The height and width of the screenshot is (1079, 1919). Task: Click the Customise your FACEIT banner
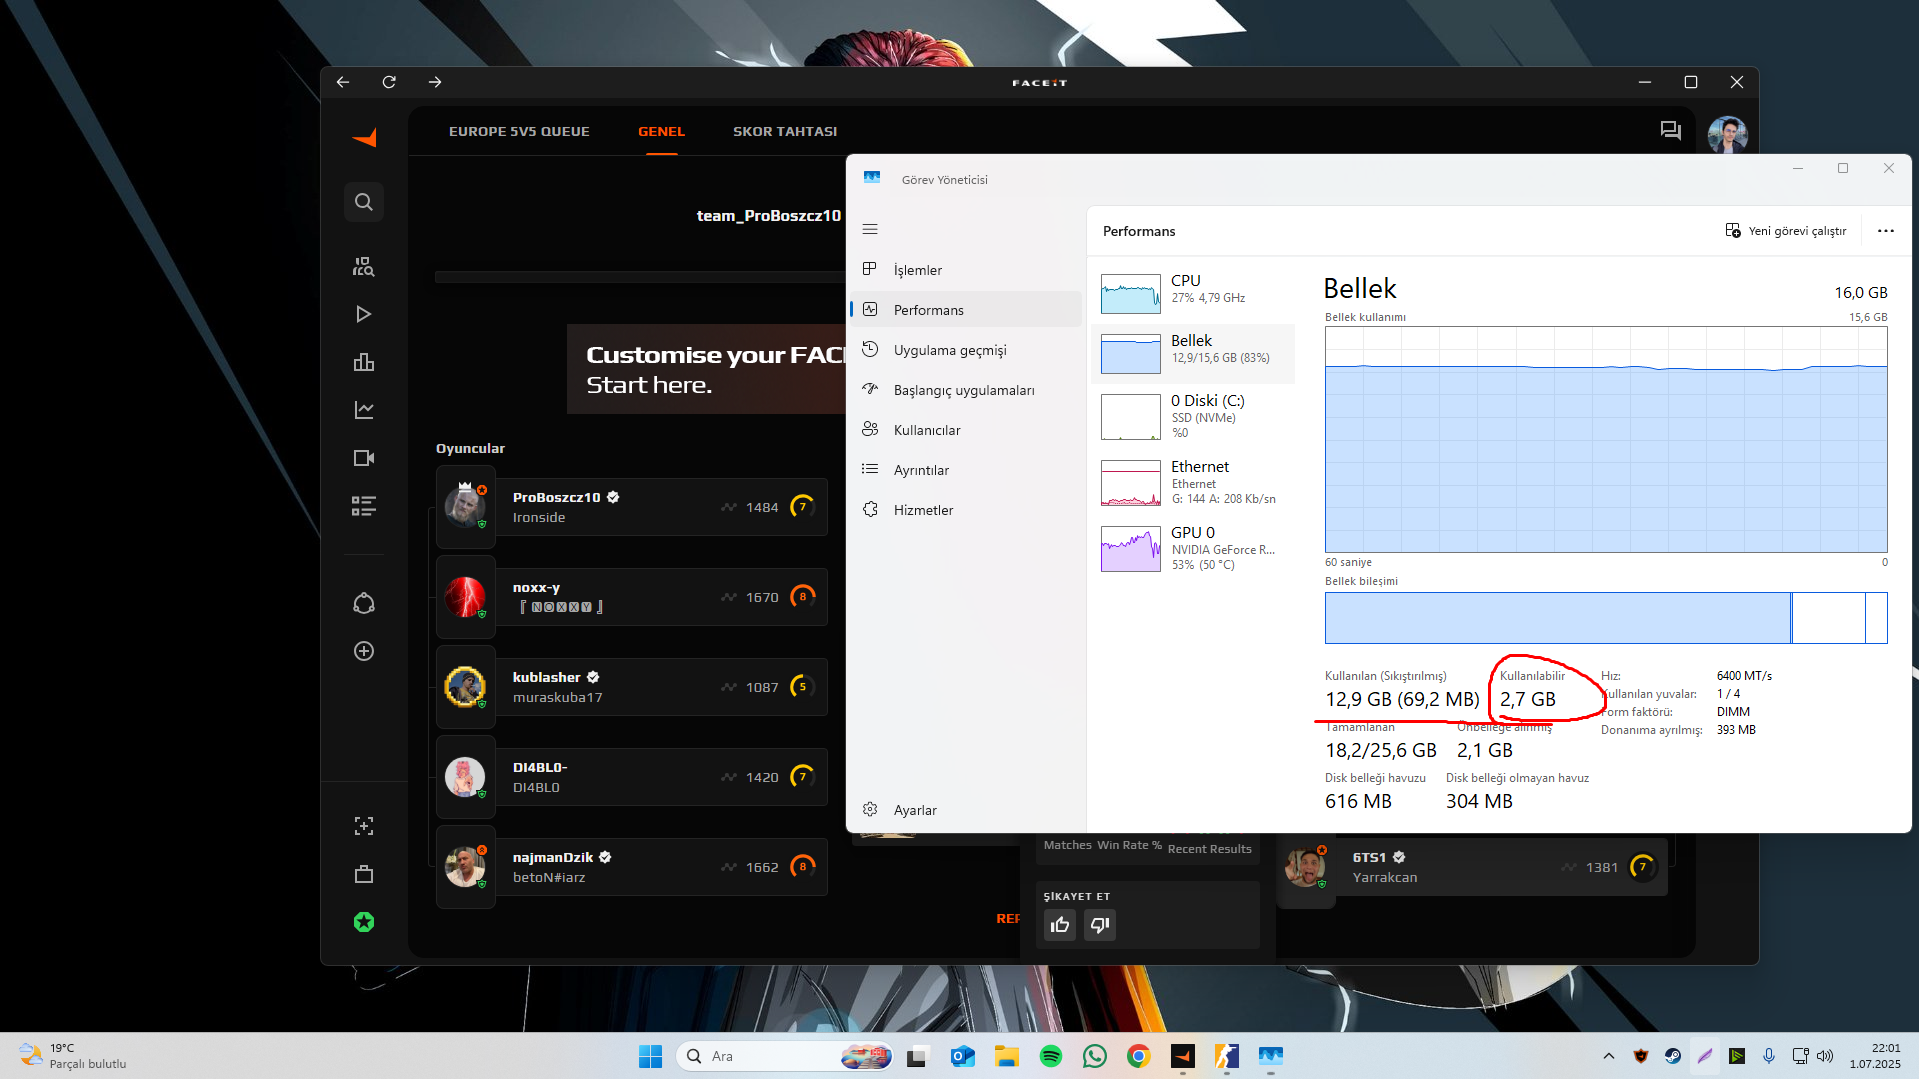[706, 369]
